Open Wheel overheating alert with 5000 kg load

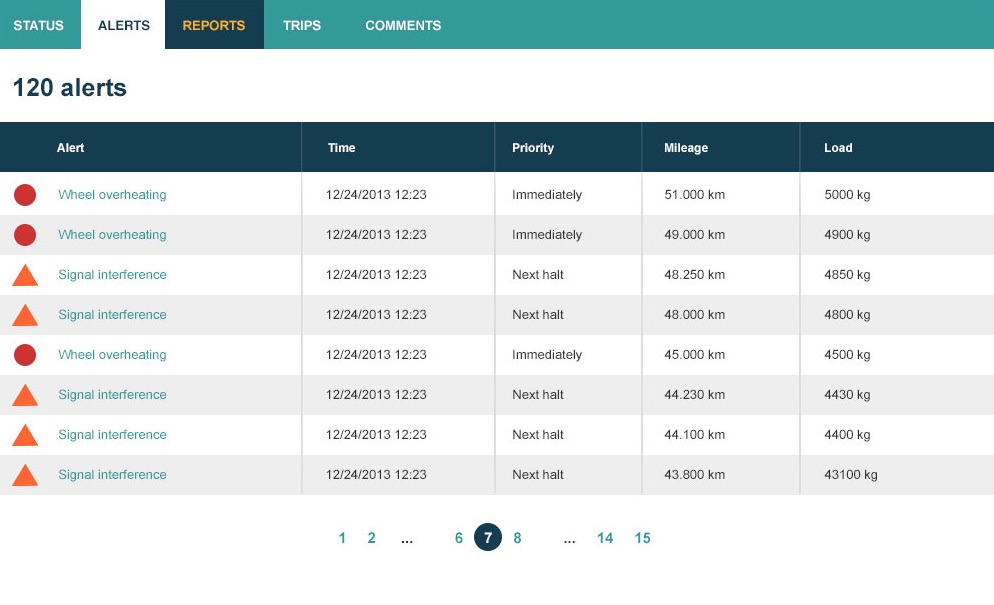[x=112, y=195]
